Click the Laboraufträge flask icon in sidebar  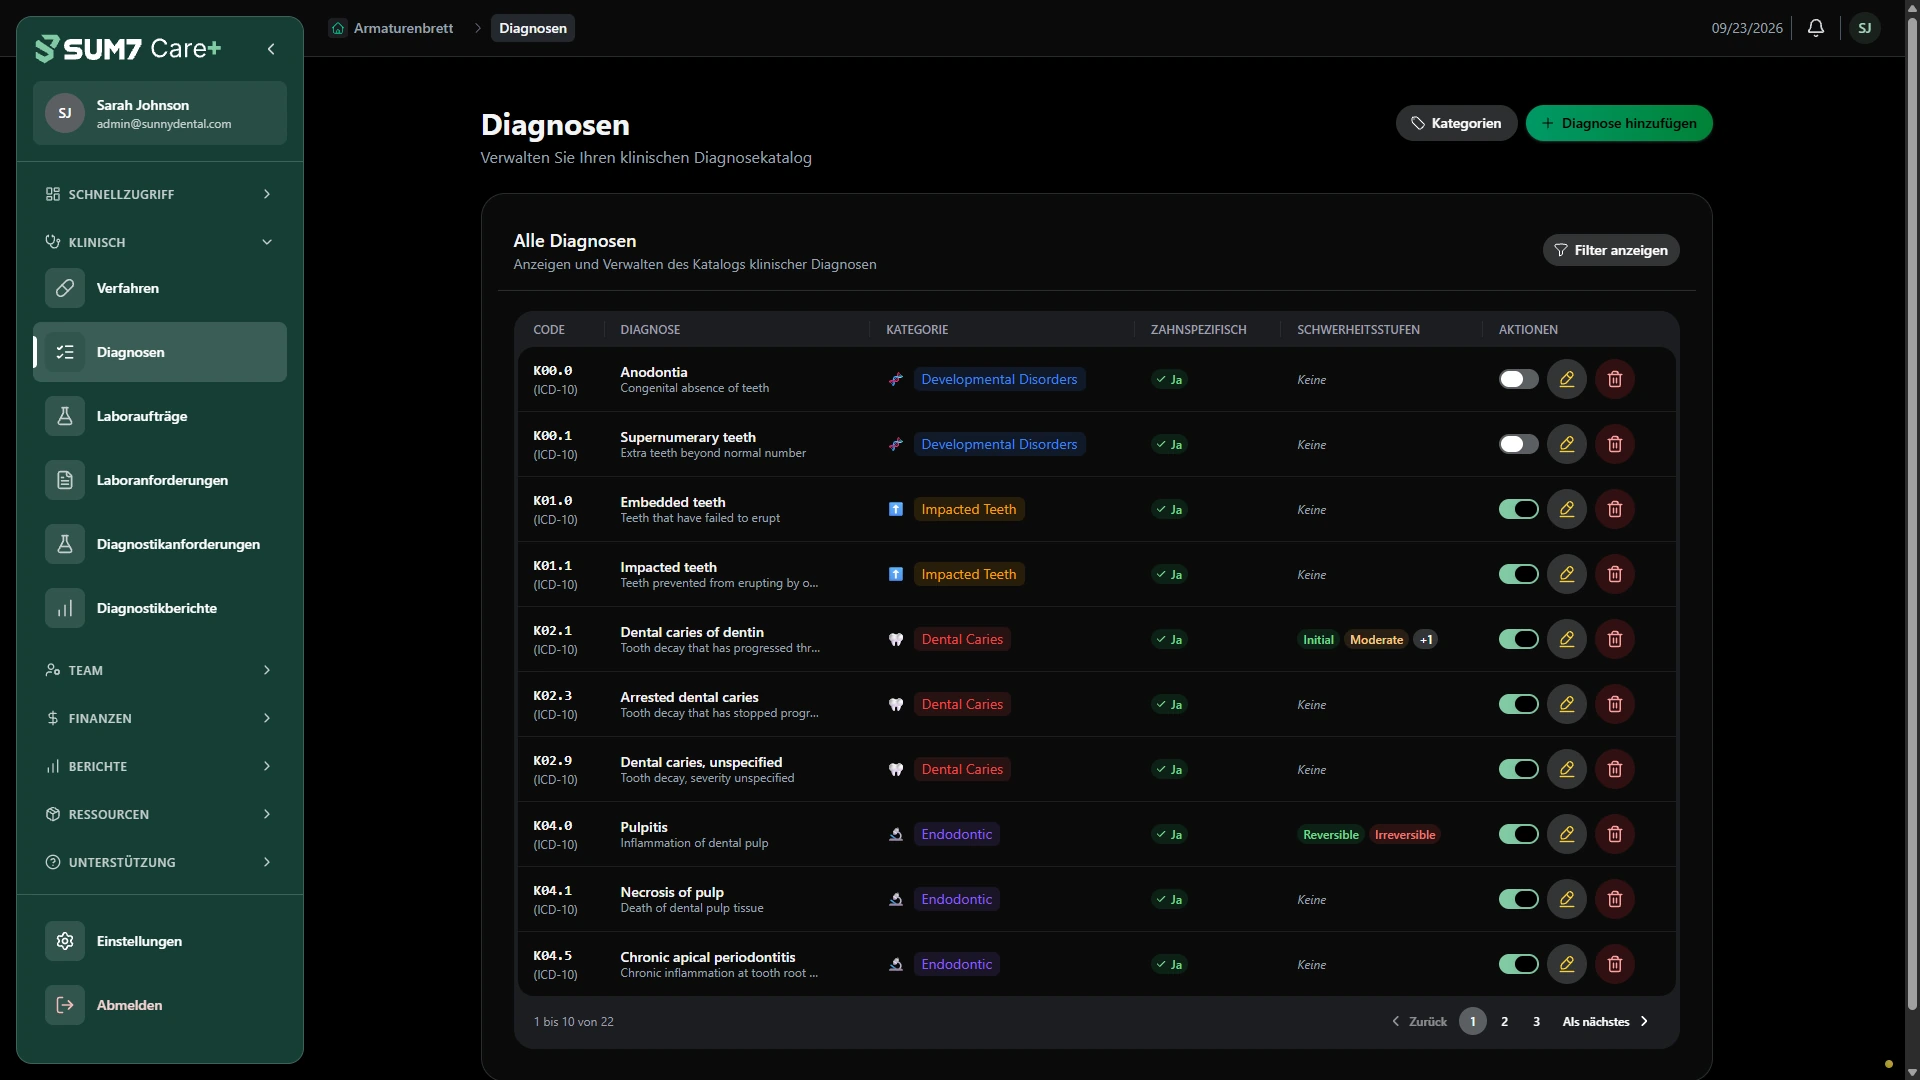tap(65, 416)
